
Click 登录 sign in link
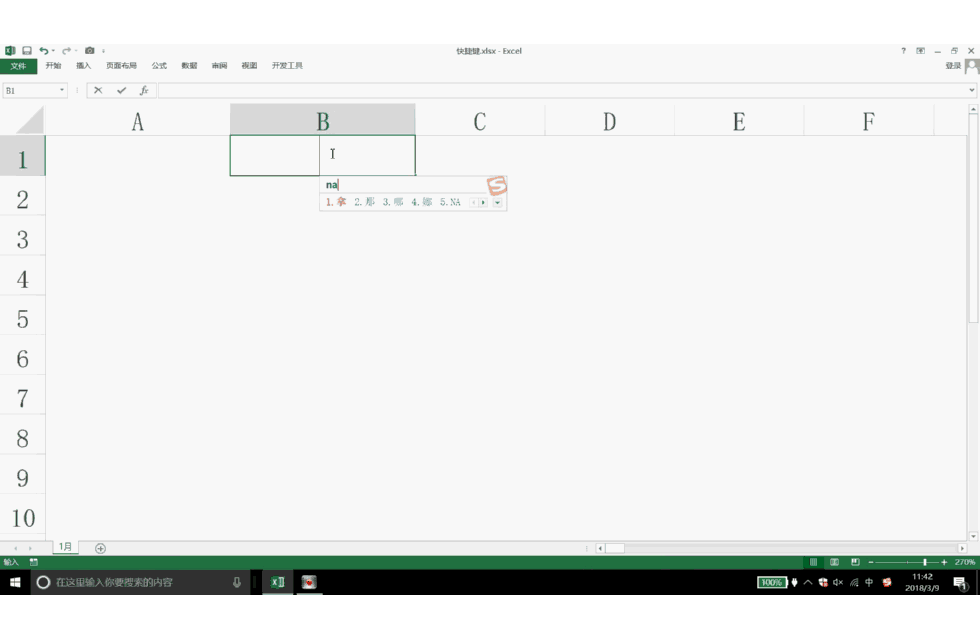(952, 66)
